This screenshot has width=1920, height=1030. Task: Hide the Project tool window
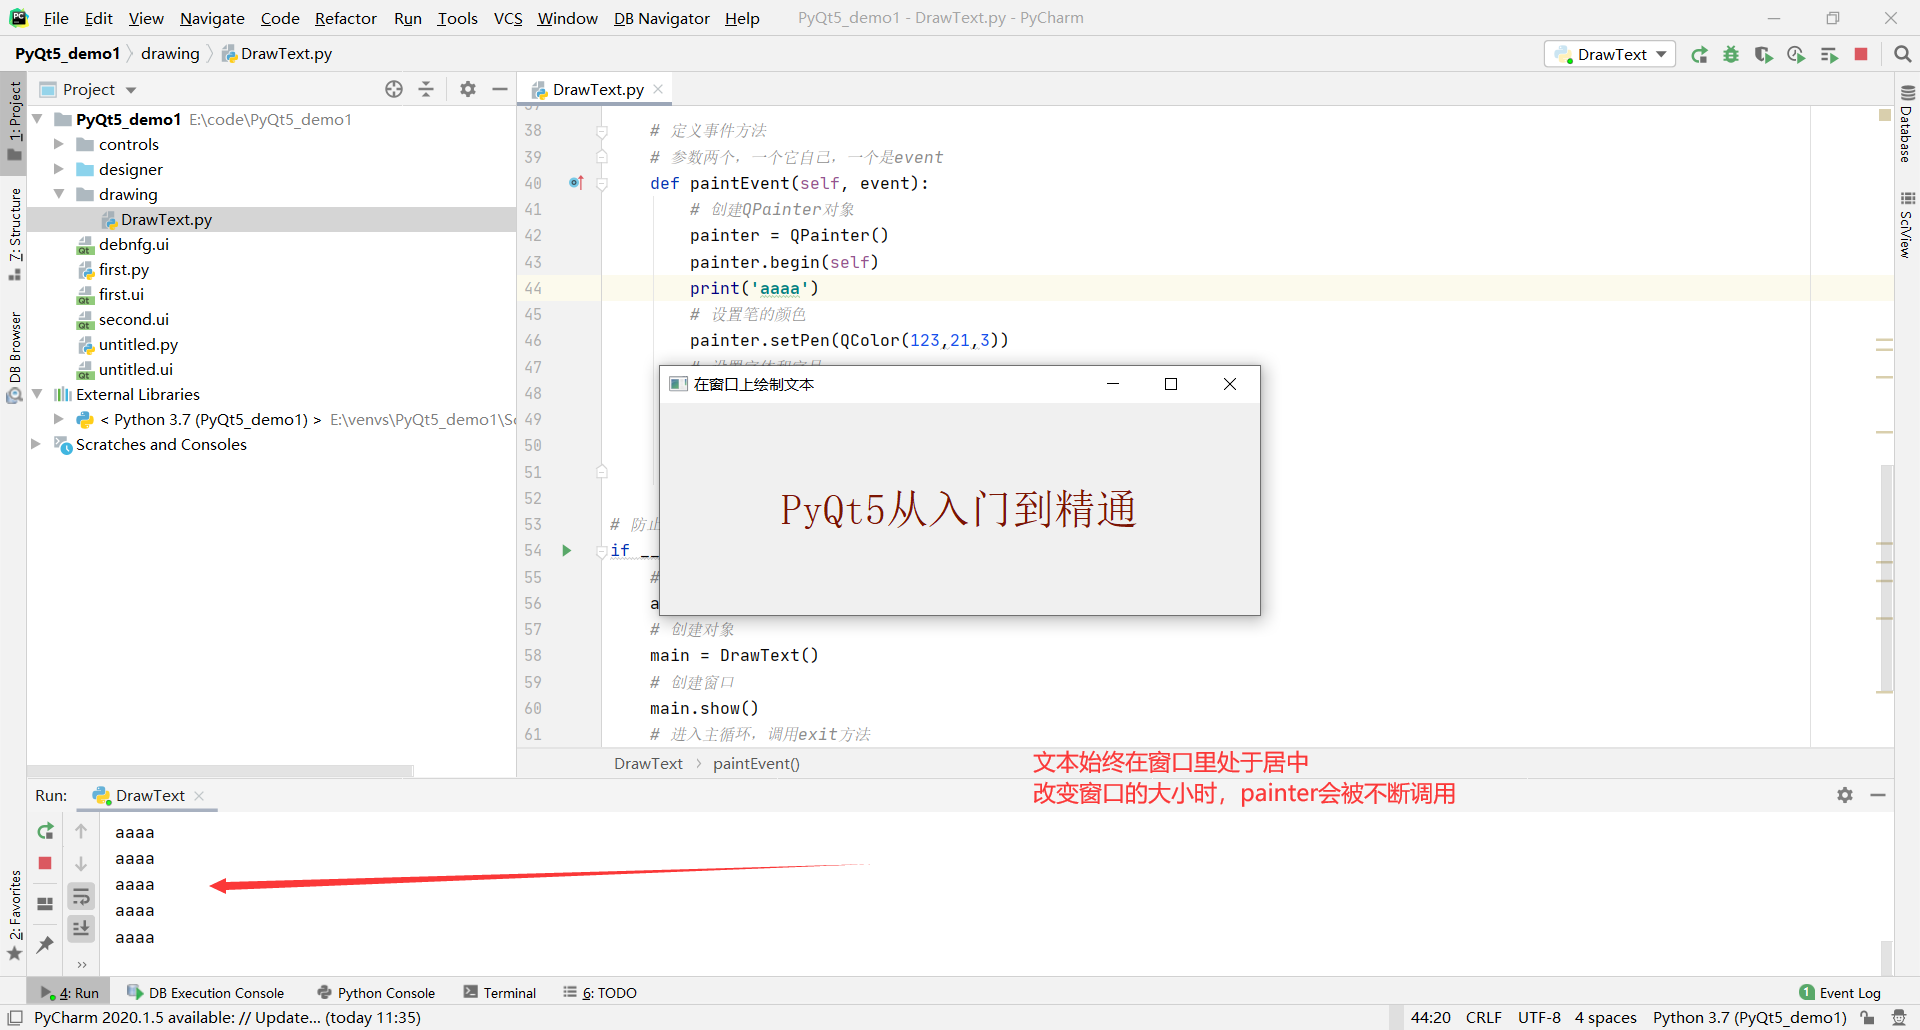(500, 89)
